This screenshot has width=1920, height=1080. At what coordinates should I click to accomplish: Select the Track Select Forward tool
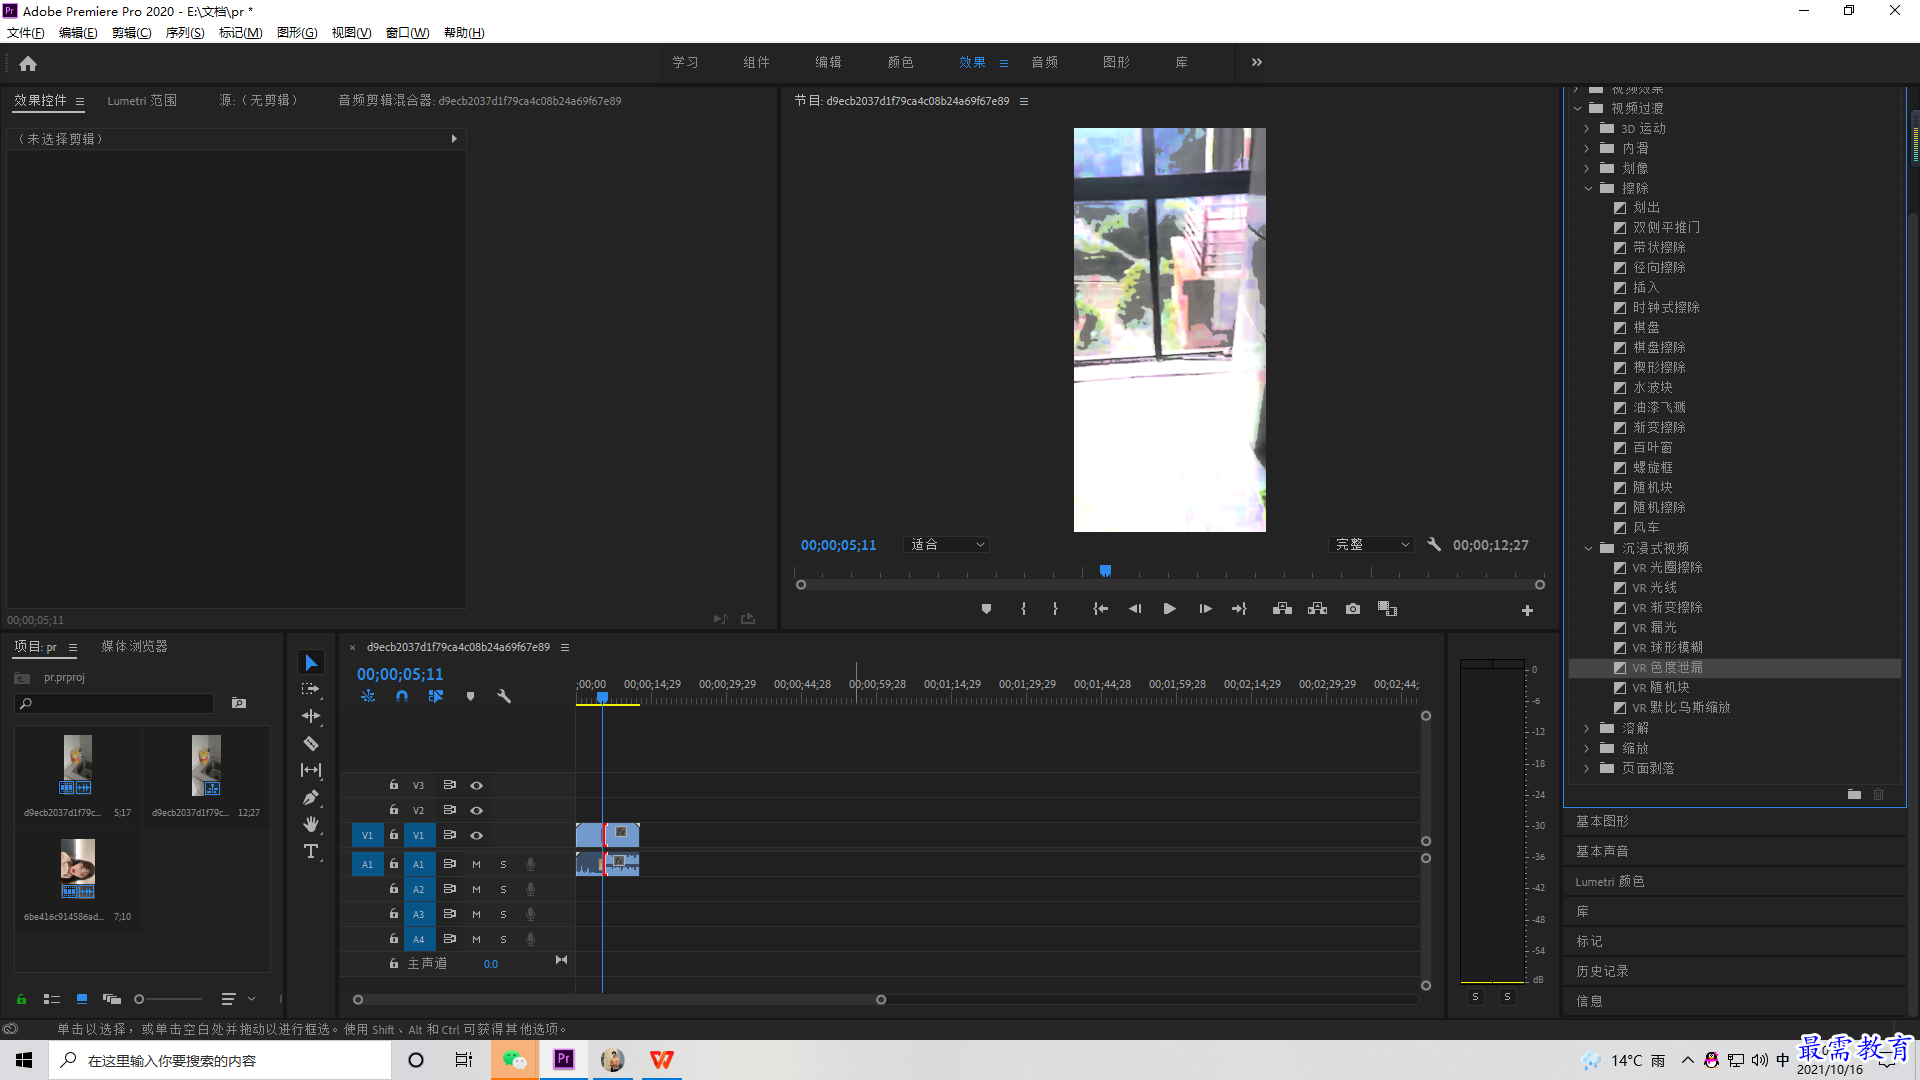coord(311,689)
